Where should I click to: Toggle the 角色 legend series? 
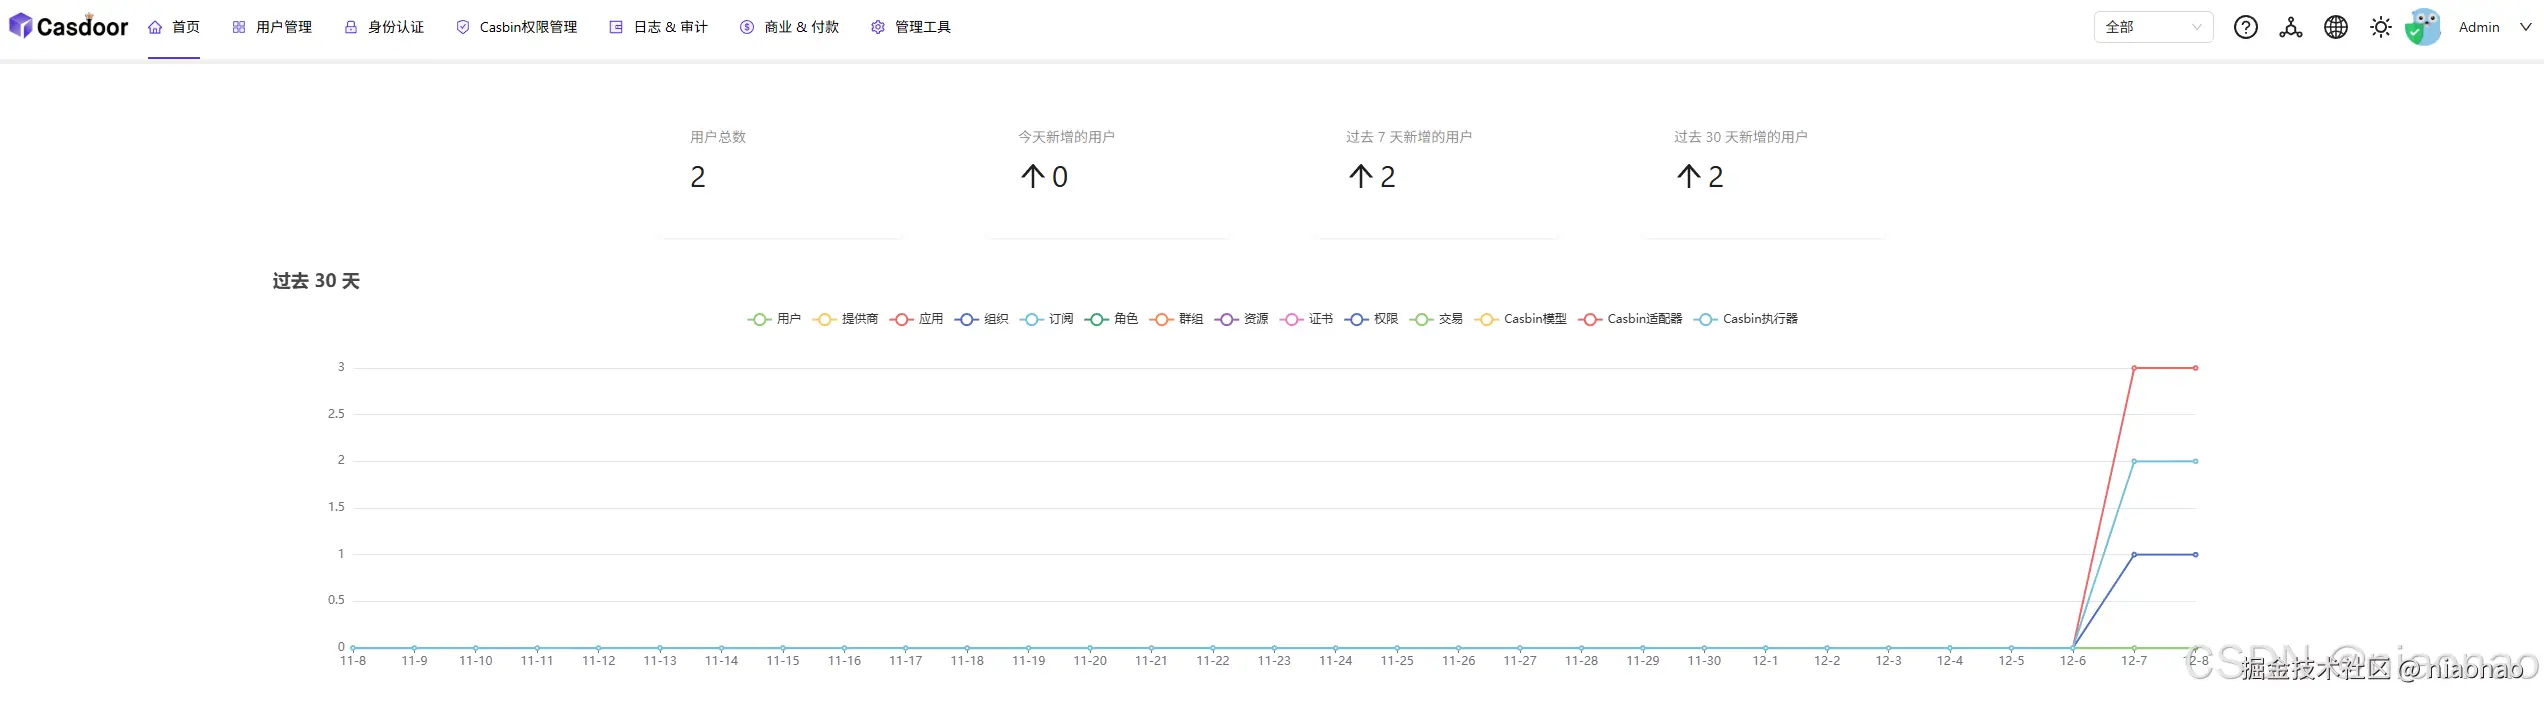point(1111,319)
